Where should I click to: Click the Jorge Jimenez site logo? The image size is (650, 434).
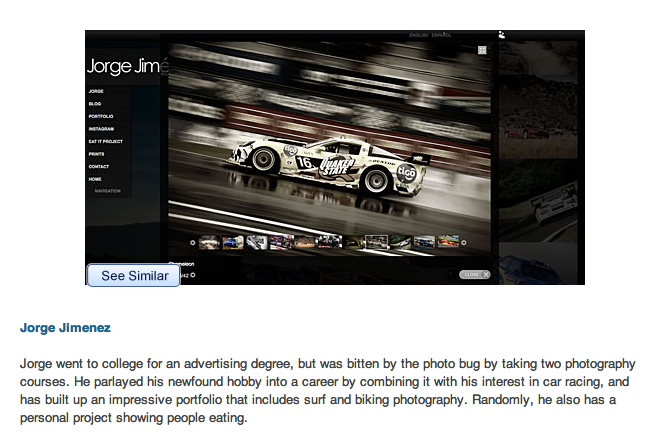tap(125, 67)
